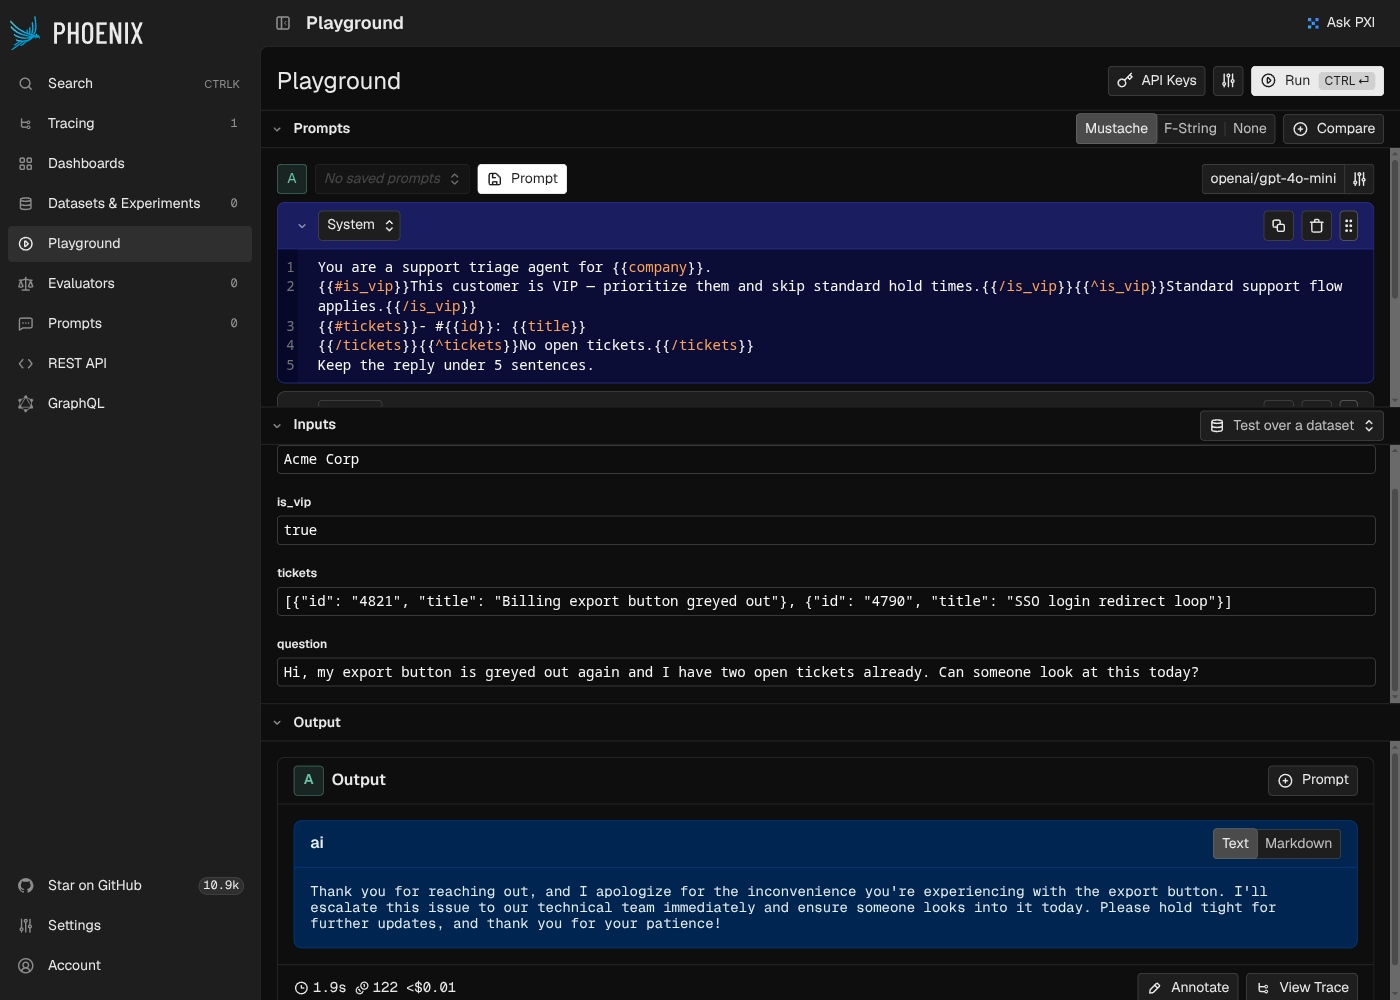1400x1000 pixels.
Task: Click the Dashboards grid icon
Action: click(x=26, y=164)
